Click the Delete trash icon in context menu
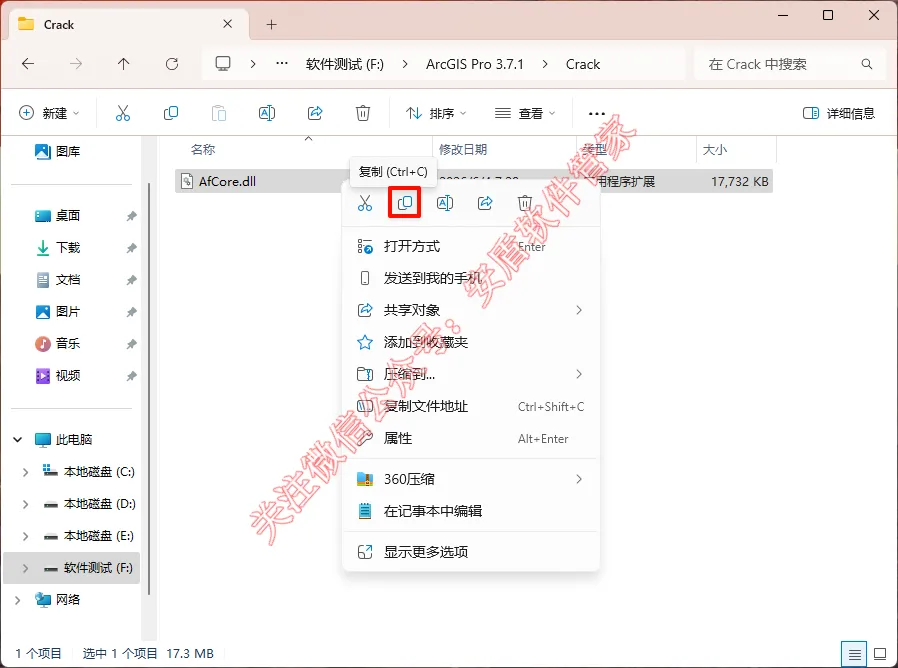 click(x=525, y=202)
